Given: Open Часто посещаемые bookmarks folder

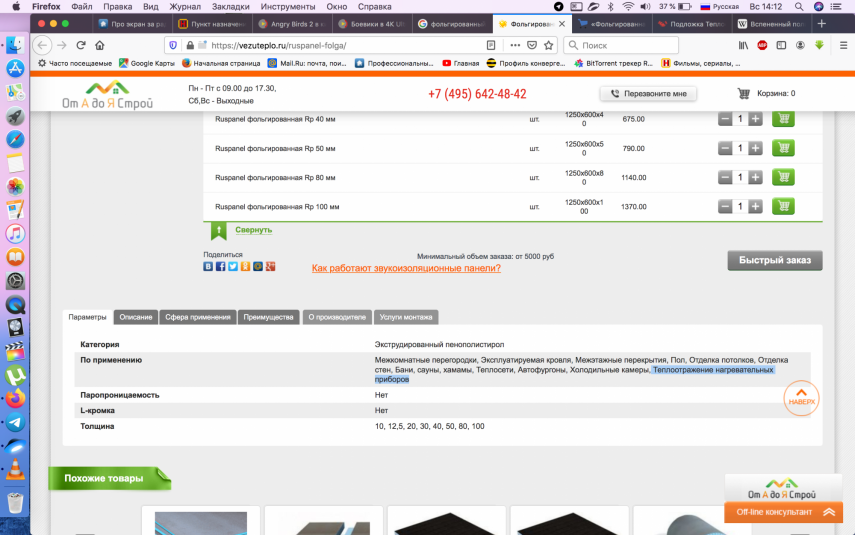Looking at the screenshot, I should point(75,63).
